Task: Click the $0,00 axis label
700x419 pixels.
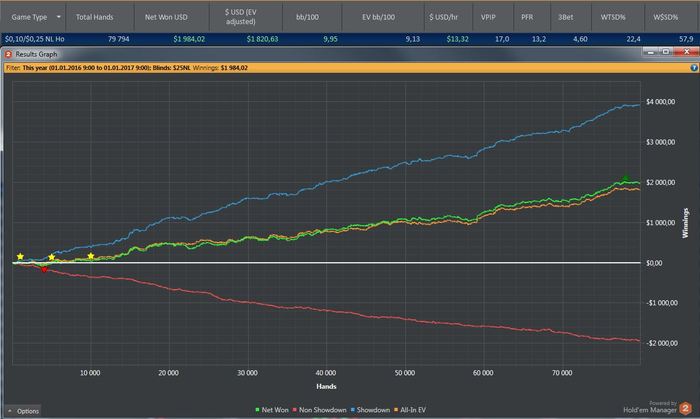Action: click(654, 263)
